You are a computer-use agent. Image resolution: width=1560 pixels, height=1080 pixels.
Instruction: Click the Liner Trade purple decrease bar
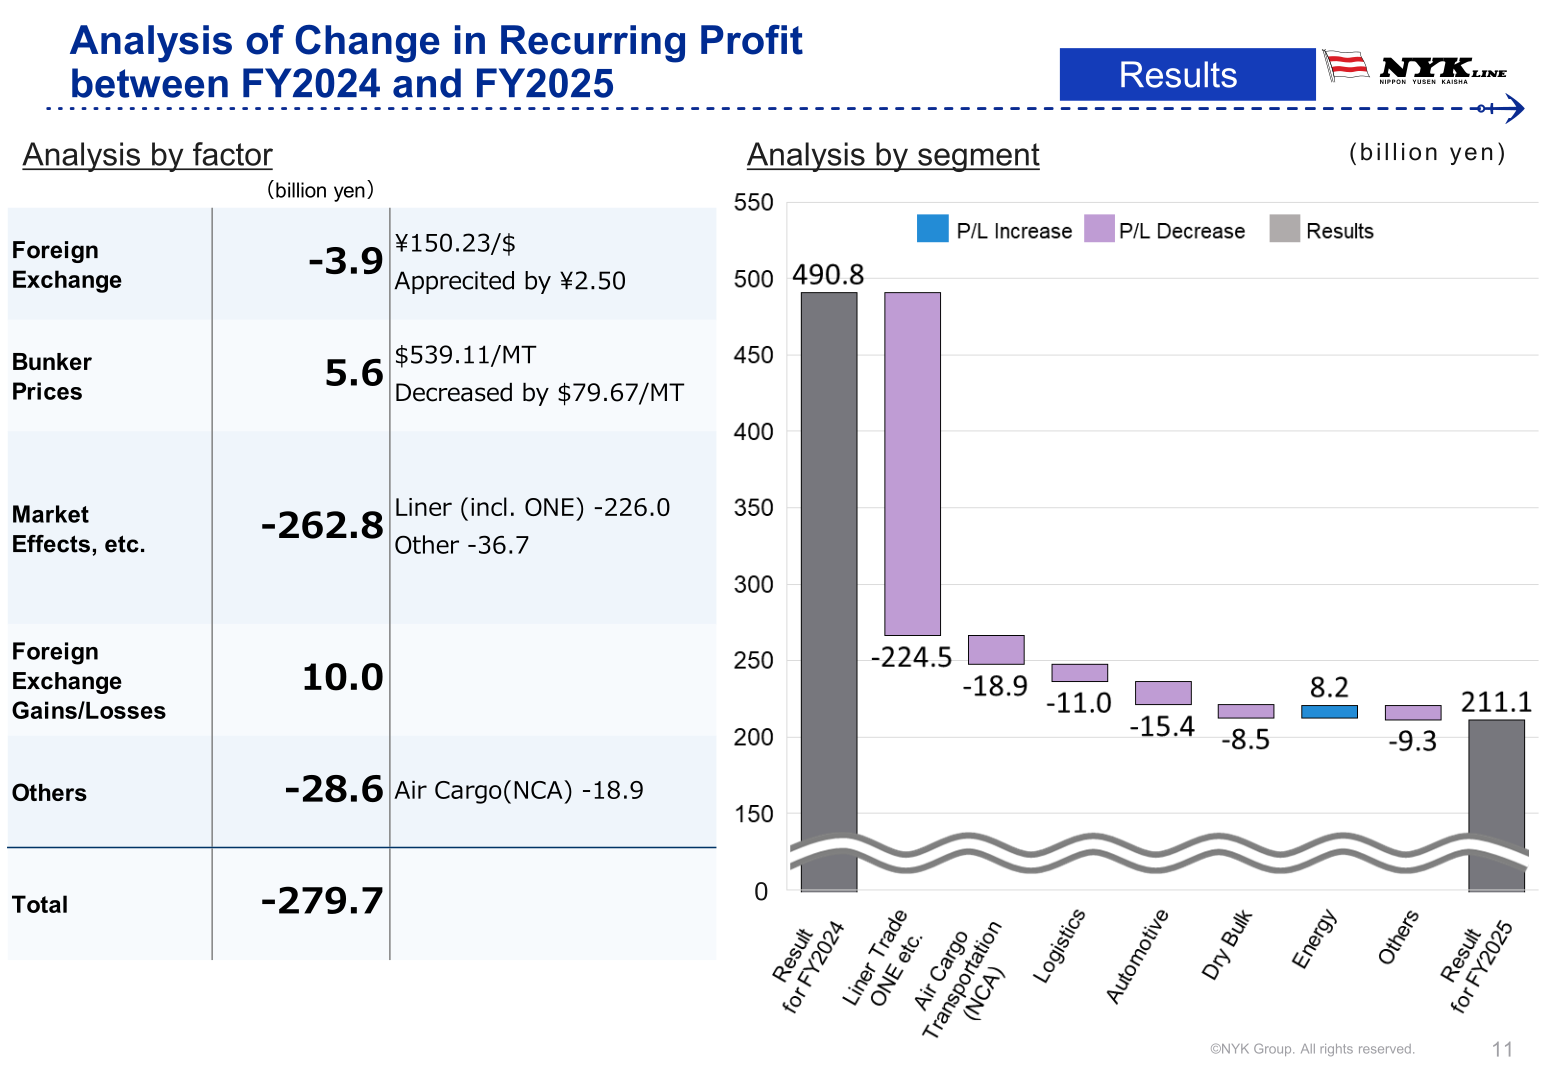912,464
